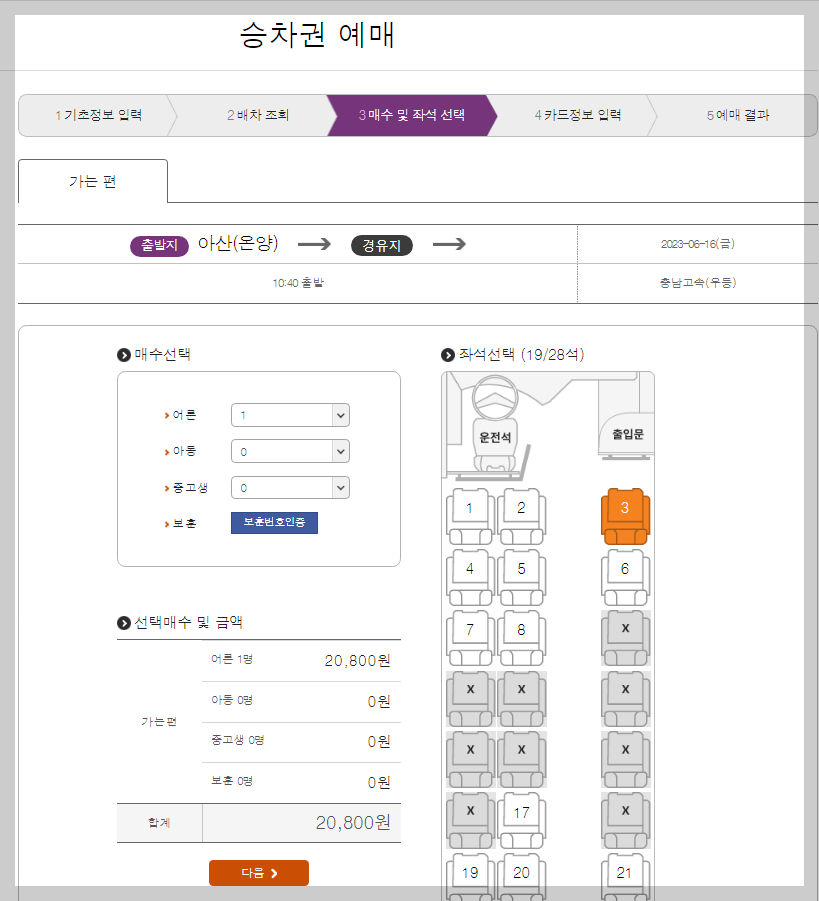Go to step 5 예매 결과

point(737,115)
